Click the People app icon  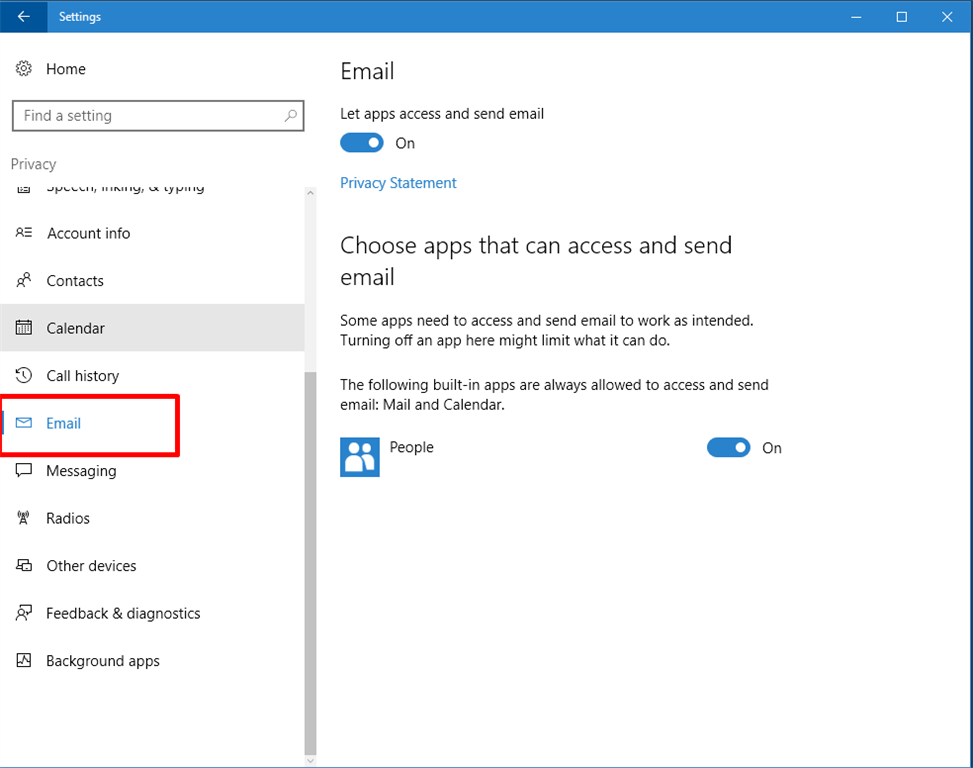[360, 457]
